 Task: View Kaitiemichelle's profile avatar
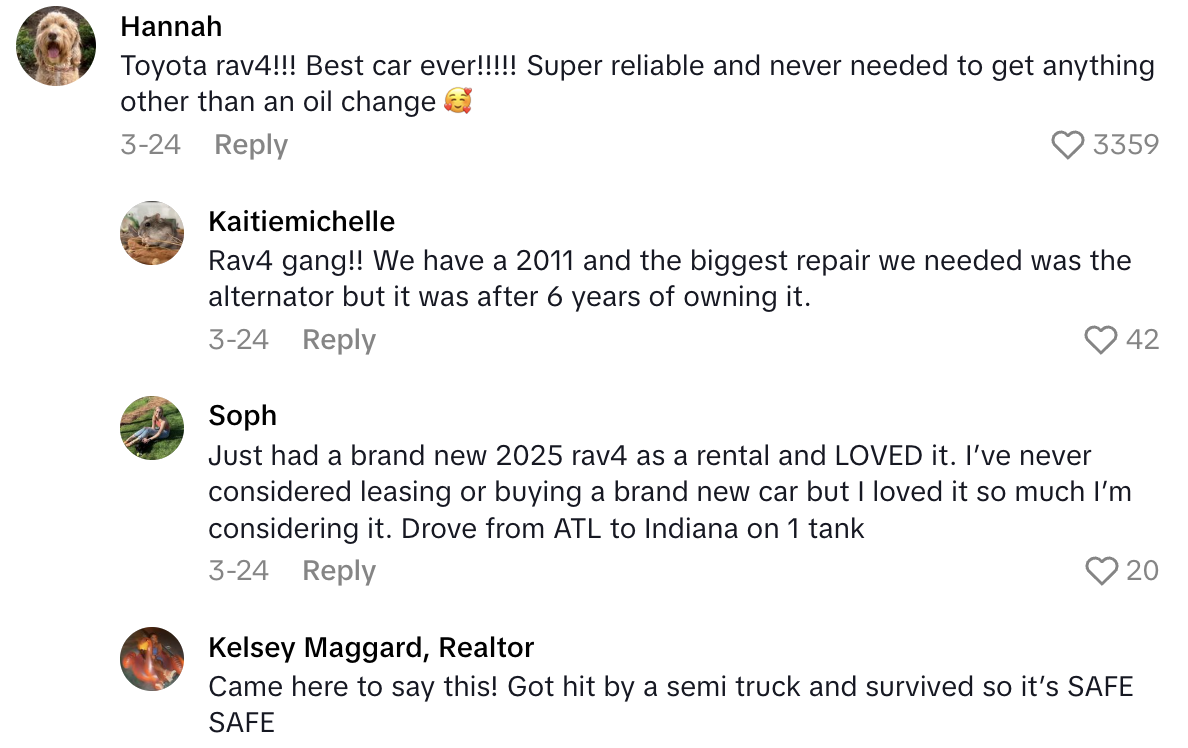[152, 233]
